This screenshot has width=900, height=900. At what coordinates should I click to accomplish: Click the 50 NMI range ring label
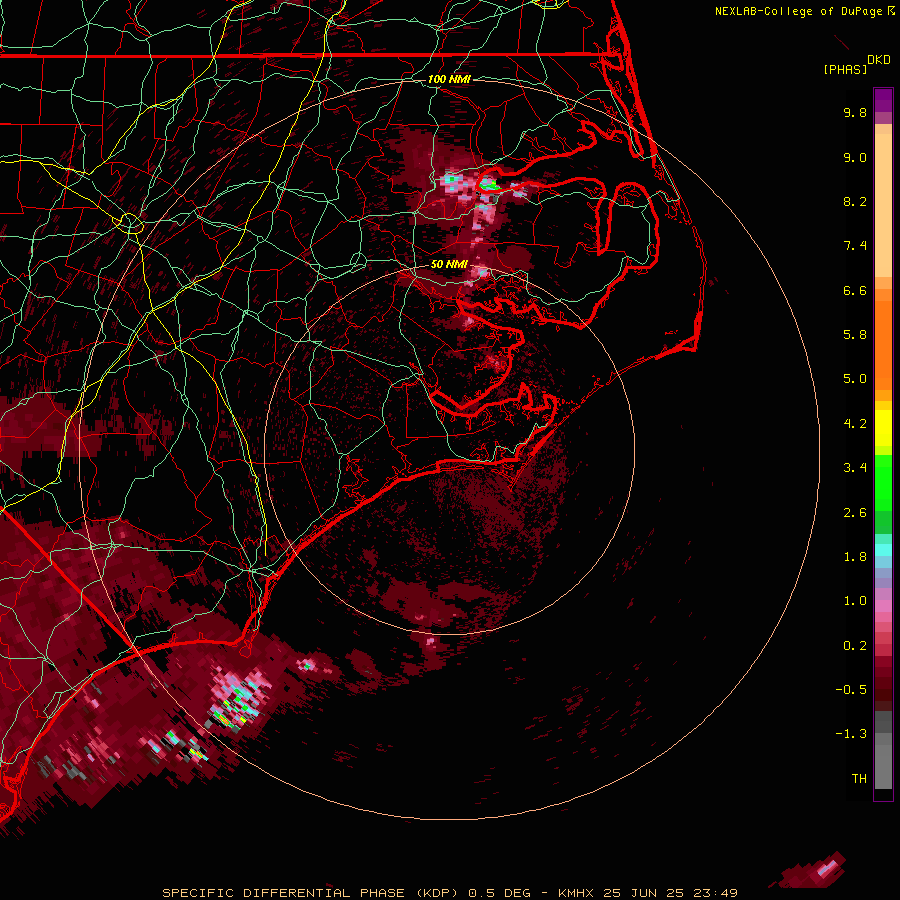point(449,264)
